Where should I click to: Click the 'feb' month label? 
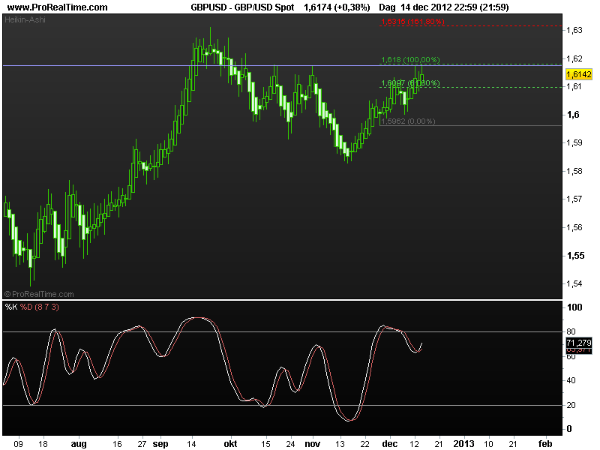[x=545, y=444]
